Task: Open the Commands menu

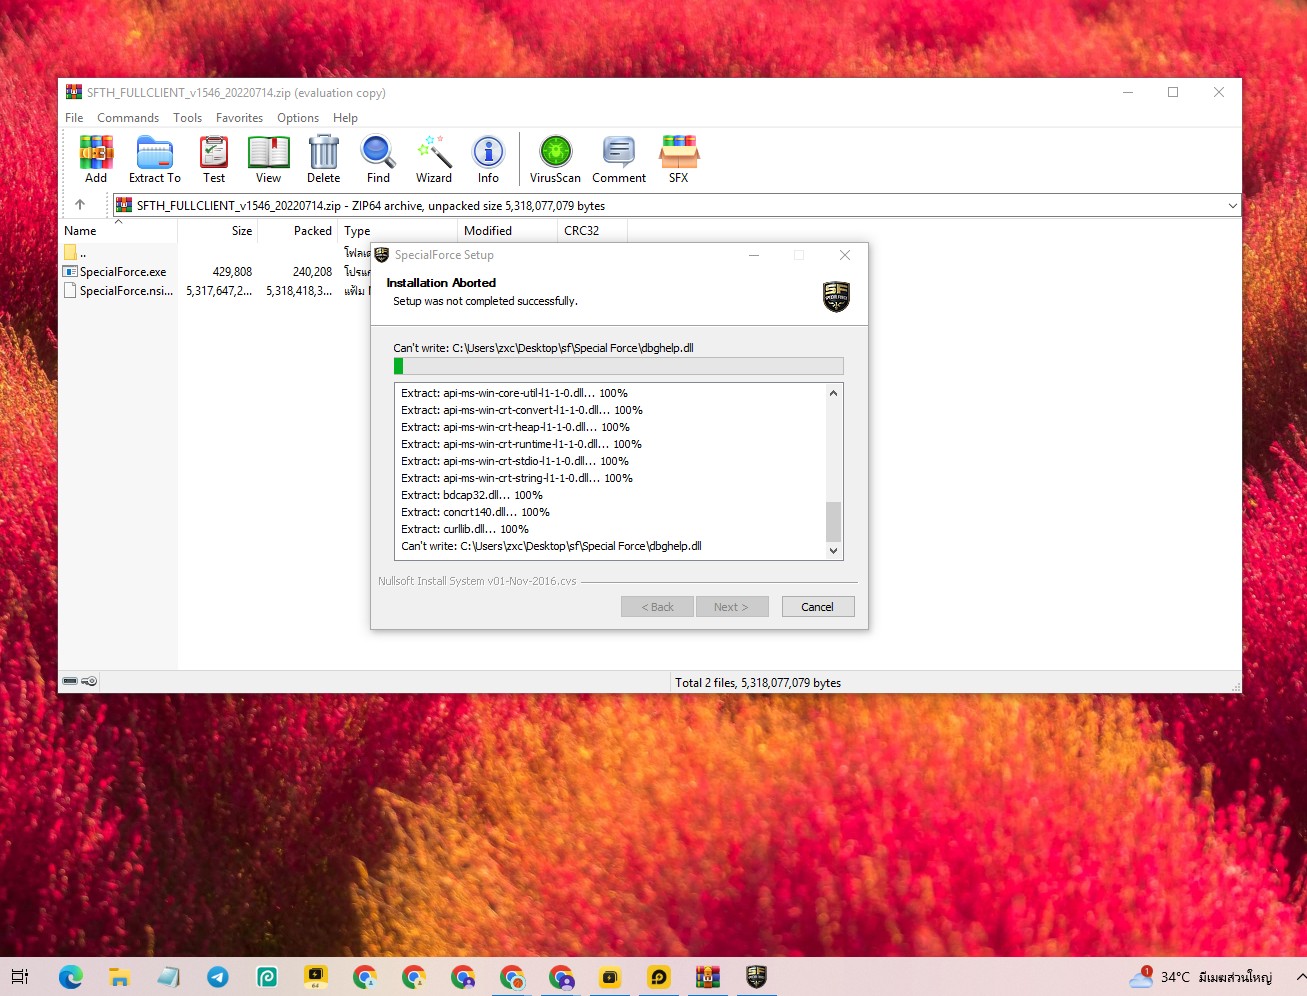Action: pyautogui.click(x=128, y=118)
